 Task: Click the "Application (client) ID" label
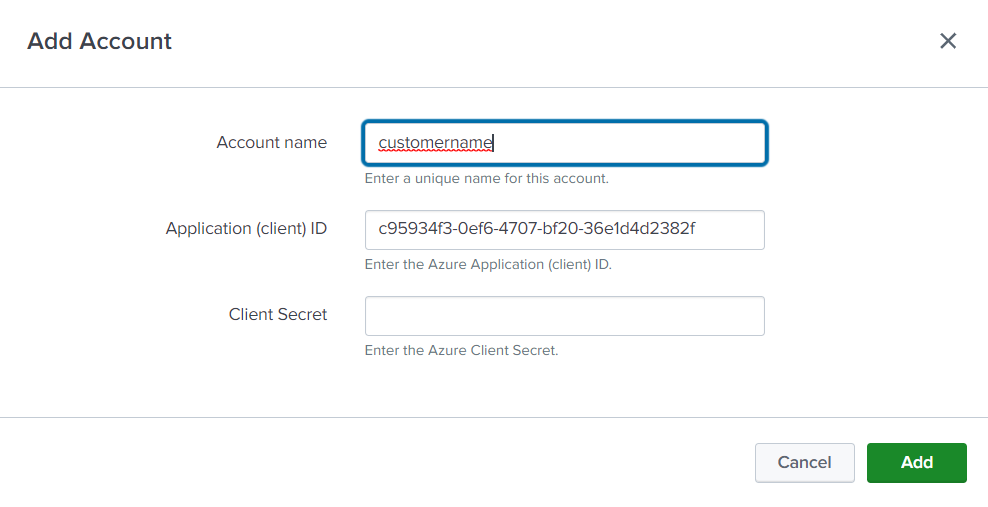pyautogui.click(x=246, y=229)
